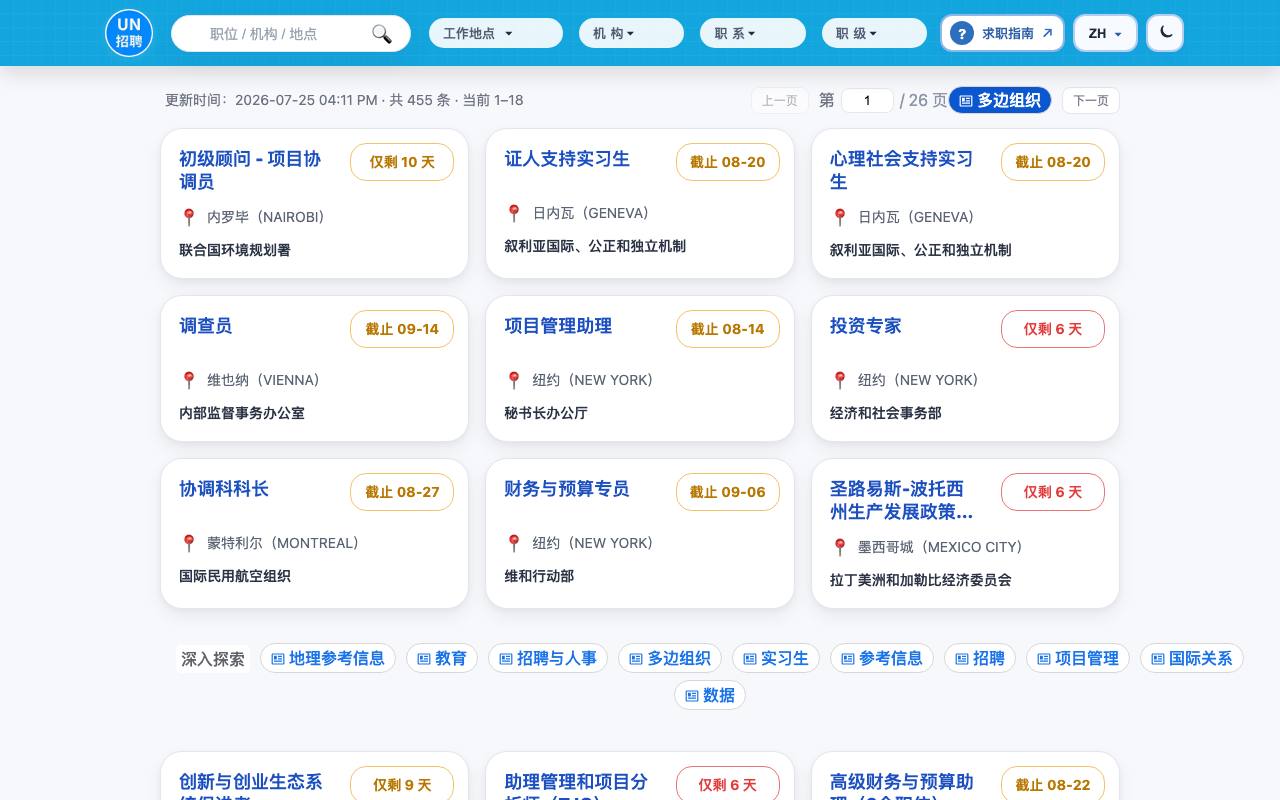Click 截止 08-14 badge on 项目管理助理 card
This screenshot has height=800, width=1280.
pyautogui.click(x=728, y=329)
